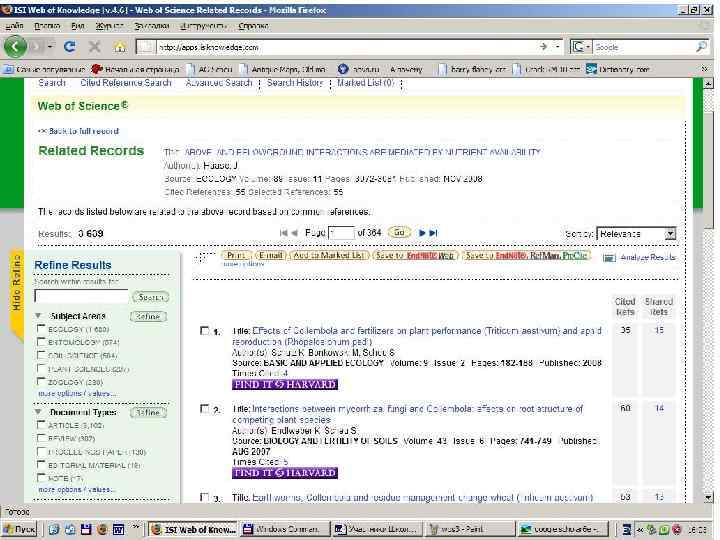Screen dimensions: 720x540
Task: Check the PLANT SCIENCES subject area checkbox
Action: 41,368
